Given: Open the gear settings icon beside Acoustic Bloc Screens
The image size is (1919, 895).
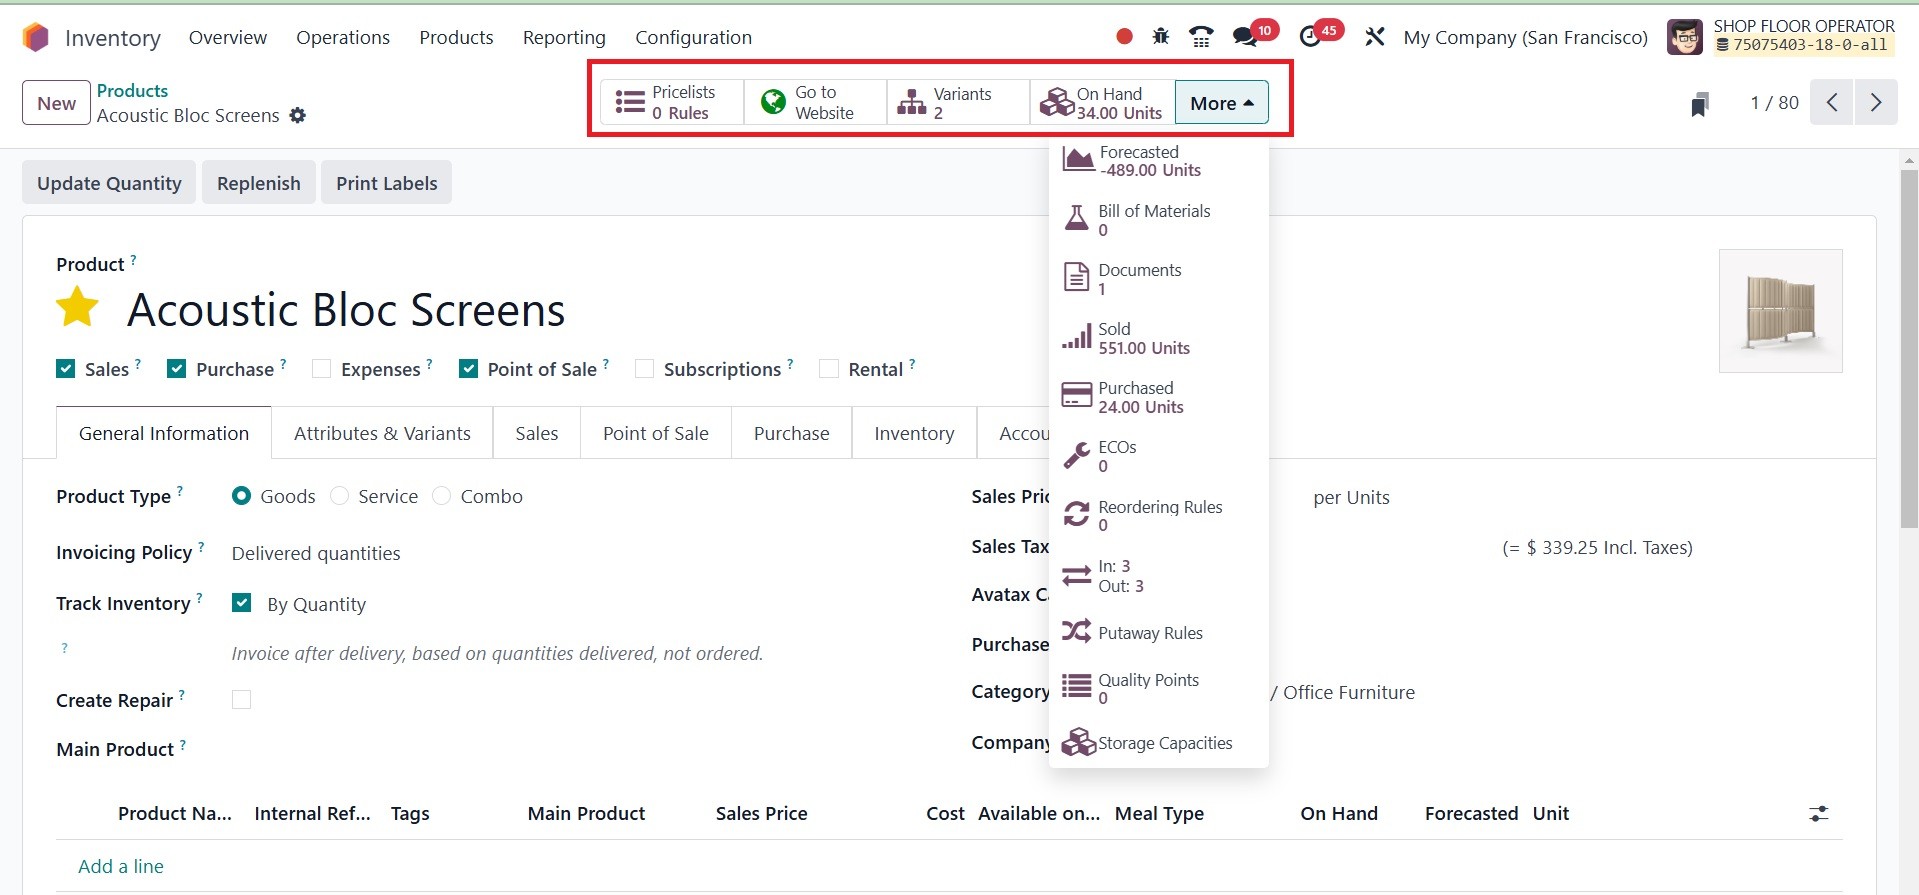Looking at the screenshot, I should 297,116.
